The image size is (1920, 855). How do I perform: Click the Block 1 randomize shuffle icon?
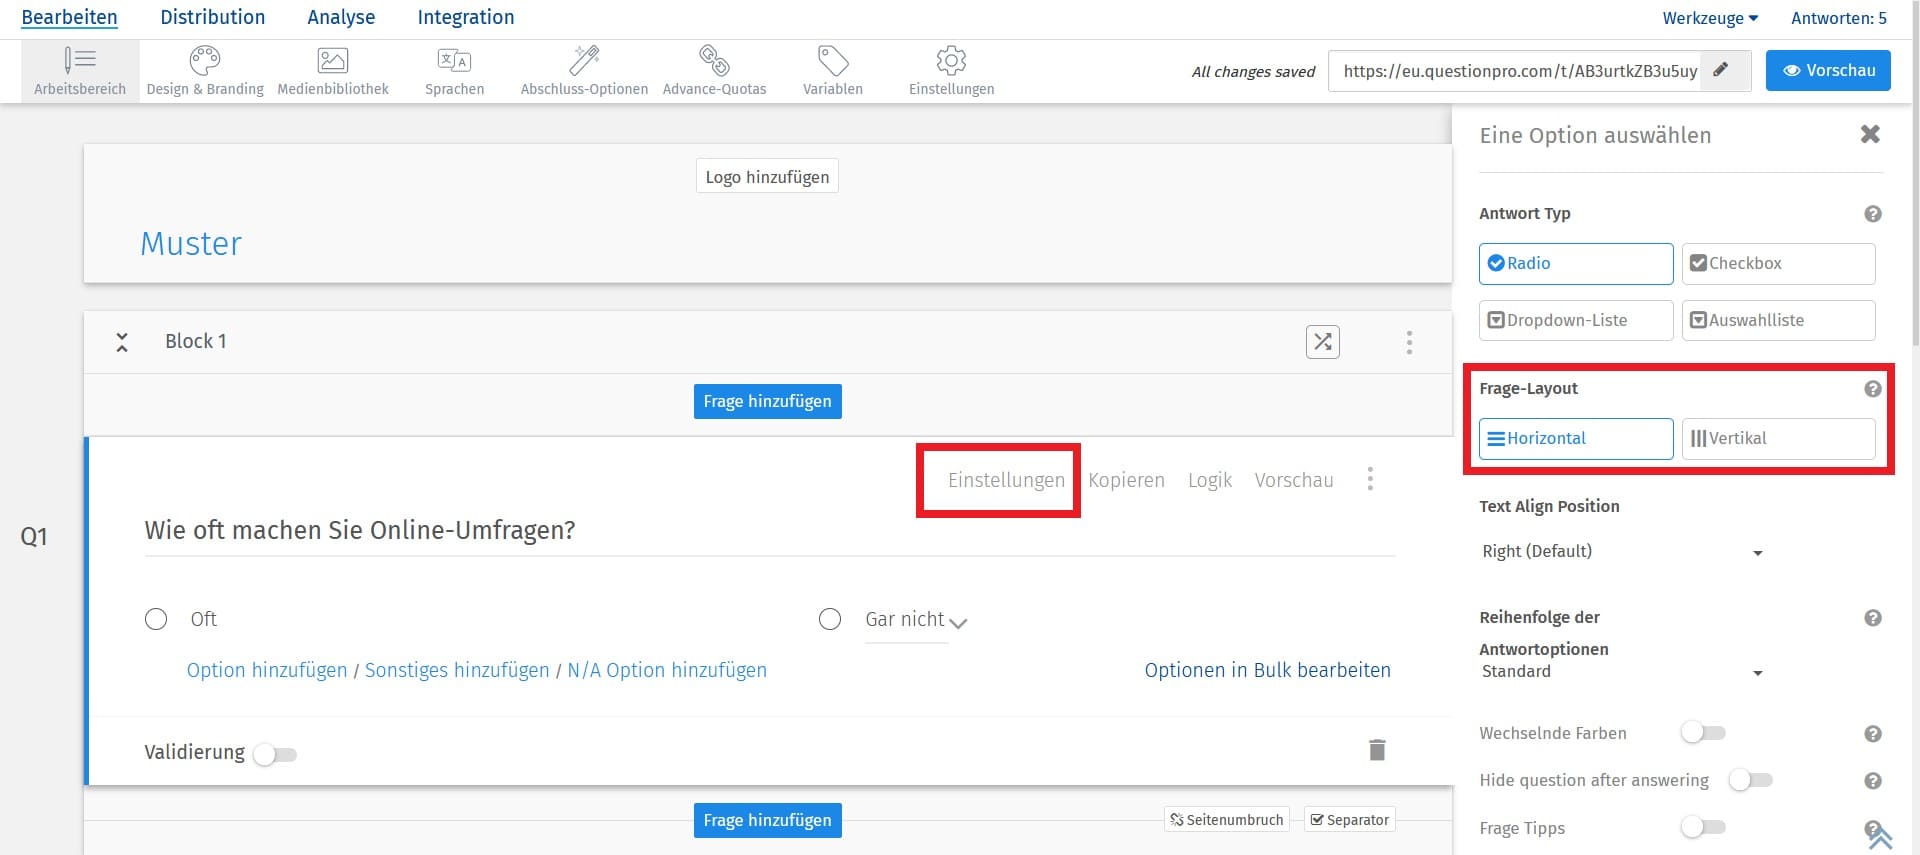pos(1323,342)
